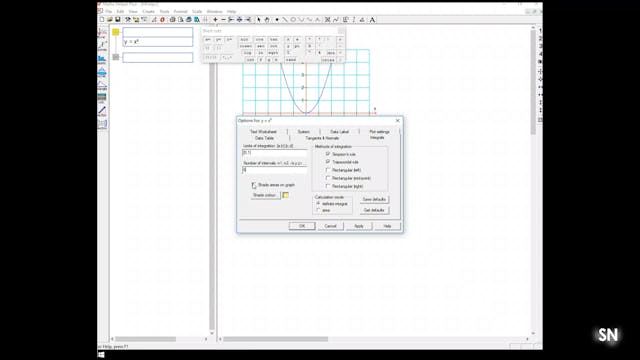Switch to Data Label tab
640x360 pixels.
[340, 132]
